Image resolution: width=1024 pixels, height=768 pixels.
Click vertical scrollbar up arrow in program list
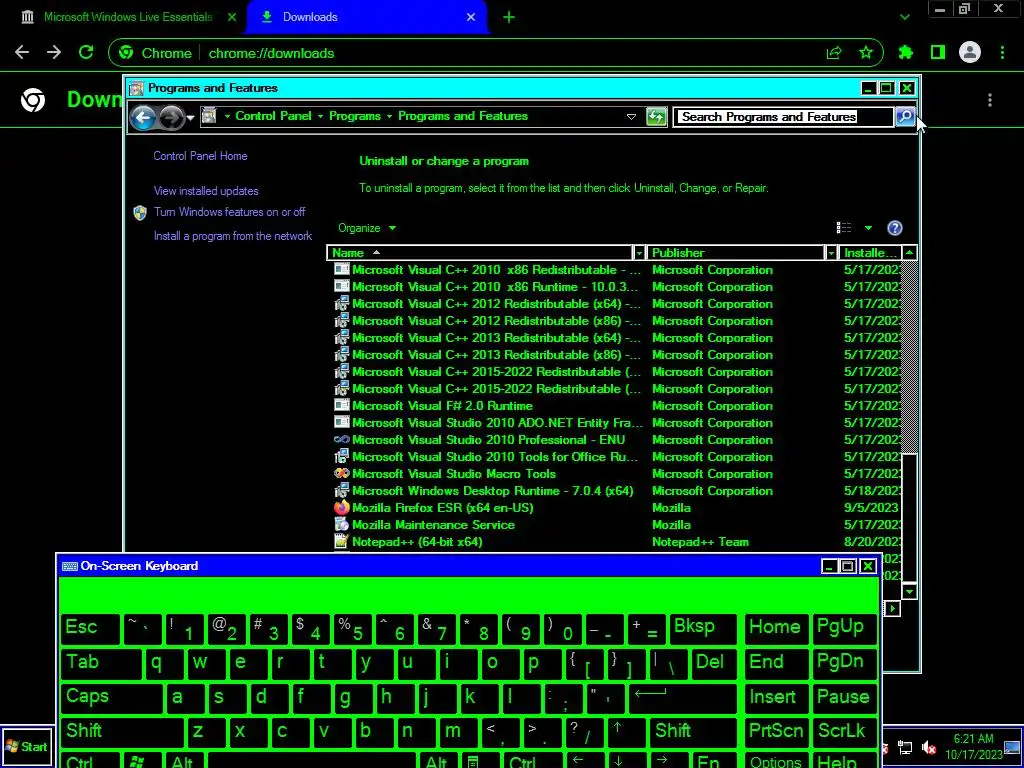[909, 253]
